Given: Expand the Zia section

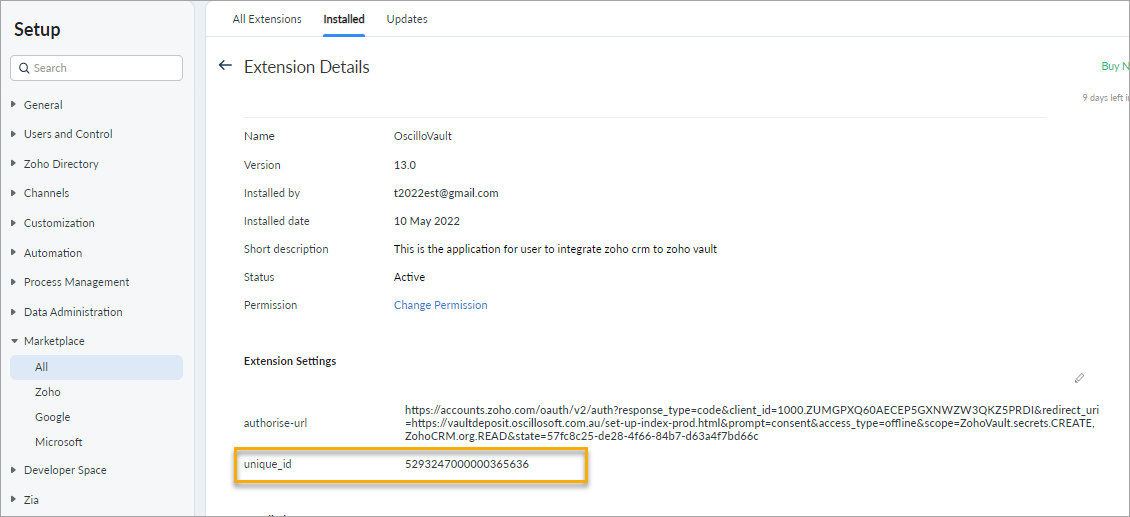Looking at the screenshot, I should tap(14, 500).
